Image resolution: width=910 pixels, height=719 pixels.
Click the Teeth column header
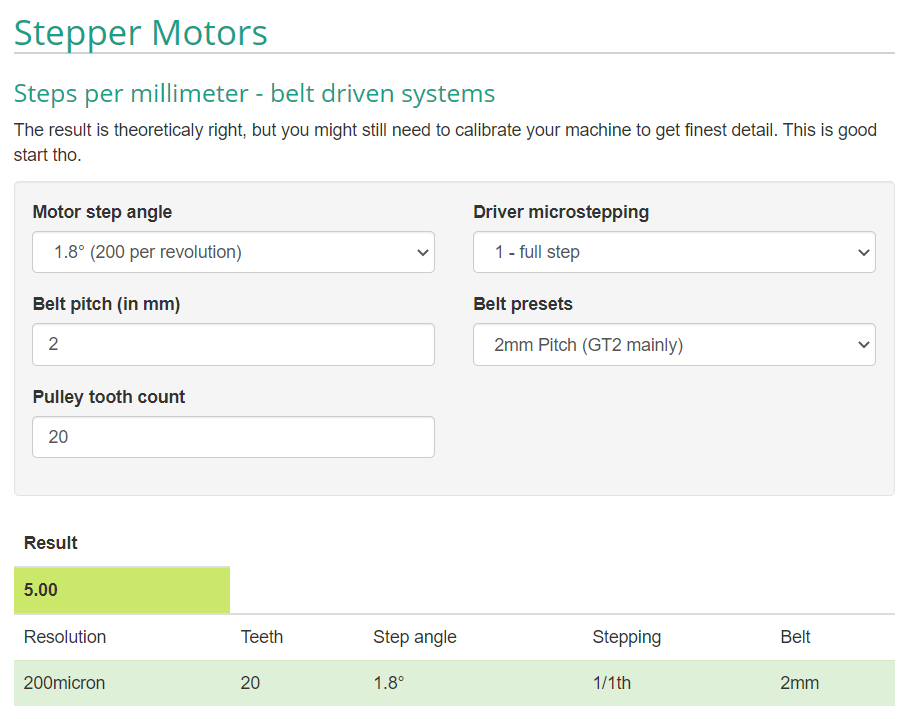[x=262, y=637]
